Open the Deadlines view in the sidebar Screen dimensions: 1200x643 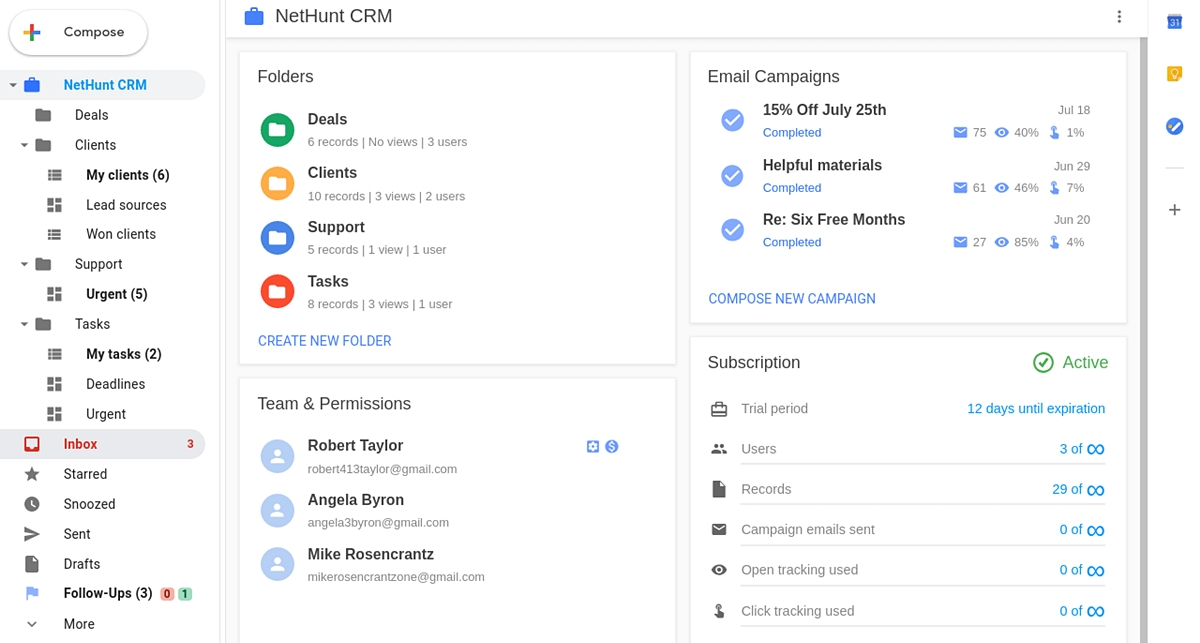[x=116, y=384]
